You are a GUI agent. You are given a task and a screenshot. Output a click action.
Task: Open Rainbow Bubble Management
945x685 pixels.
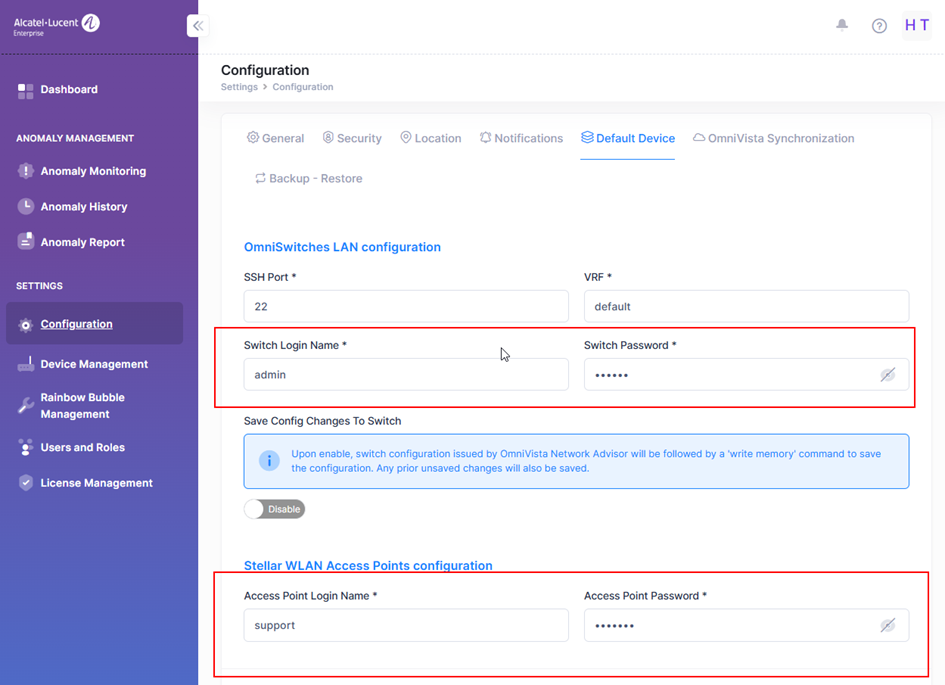coord(82,405)
